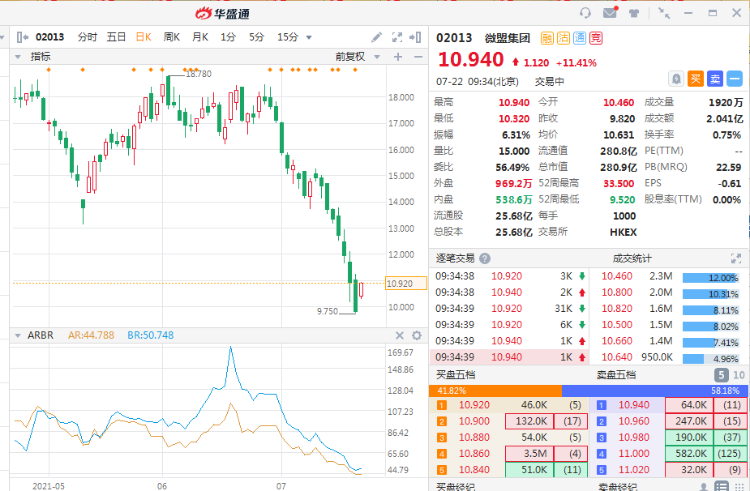The width and height of the screenshot is (750, 491).
Task: Collapse left panel beside 02013 code
Action: pos(22,37)
